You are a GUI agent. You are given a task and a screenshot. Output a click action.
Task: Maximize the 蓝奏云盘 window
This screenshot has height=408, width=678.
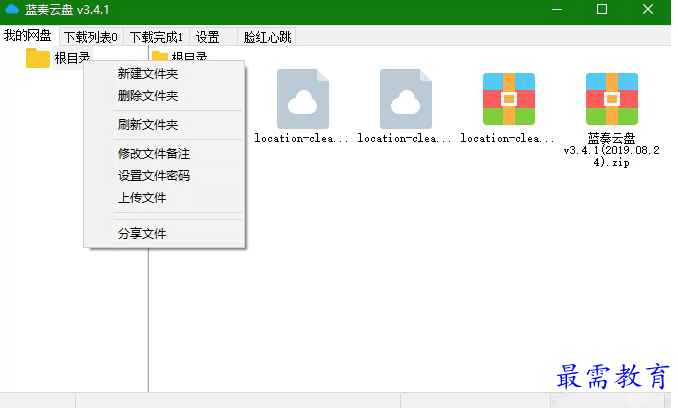[x=602, y=10]
